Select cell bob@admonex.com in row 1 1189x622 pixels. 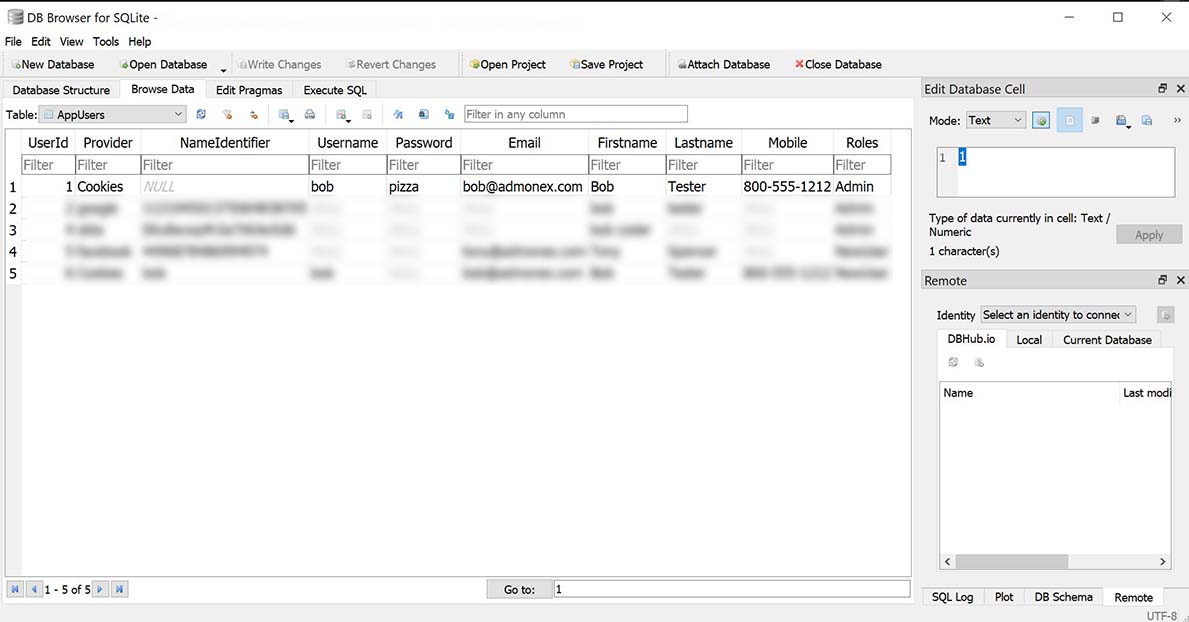[x=524, y=187]
